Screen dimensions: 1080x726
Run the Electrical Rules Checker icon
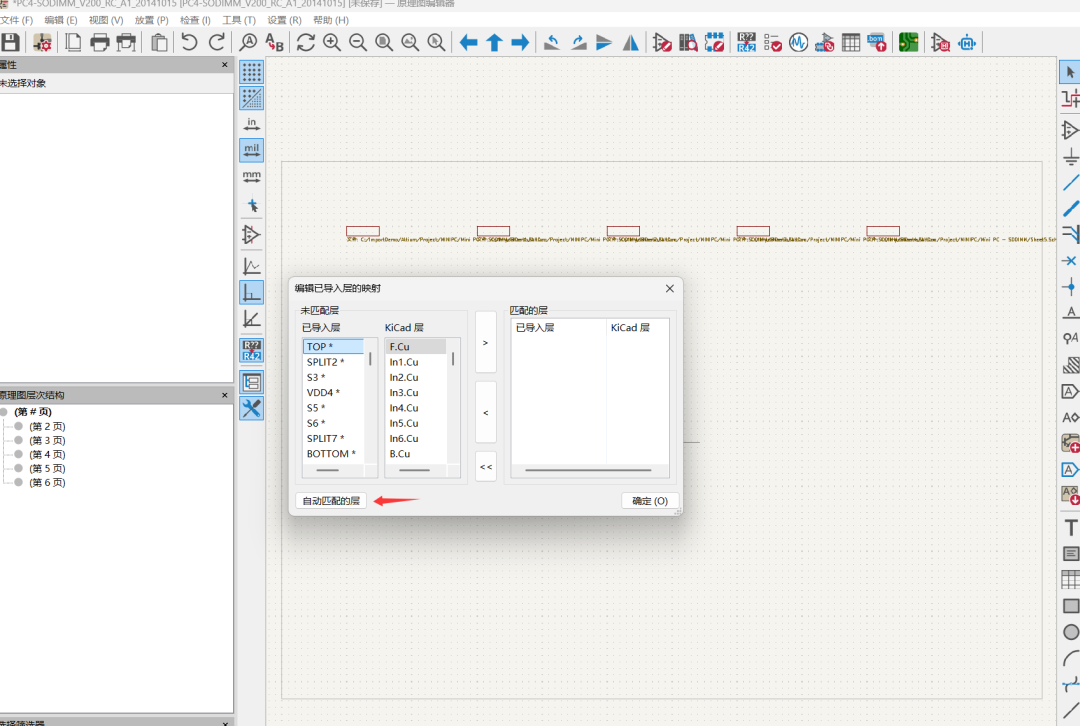[x=772, y=43]
